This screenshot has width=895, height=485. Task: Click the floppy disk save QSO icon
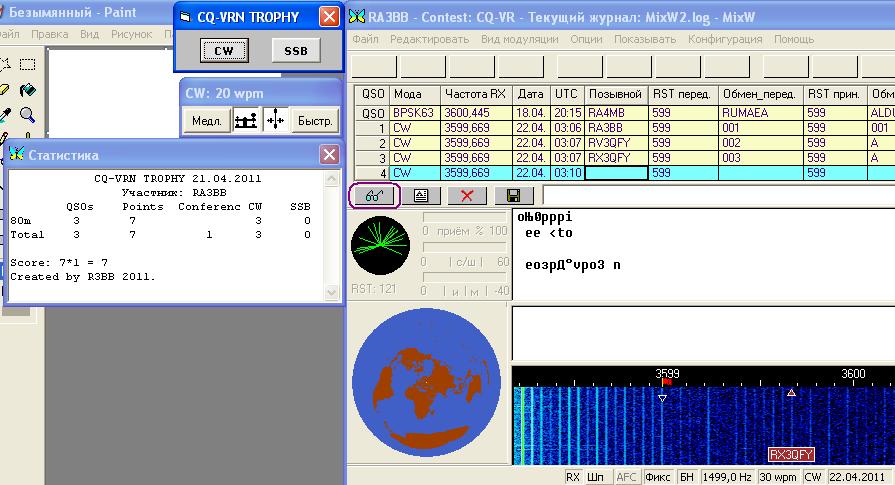[x=513, y=196]
